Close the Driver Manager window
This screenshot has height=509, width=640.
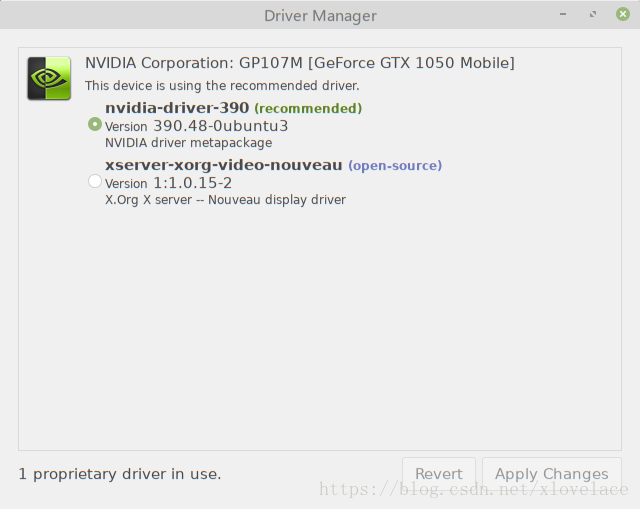click(623, 14)
